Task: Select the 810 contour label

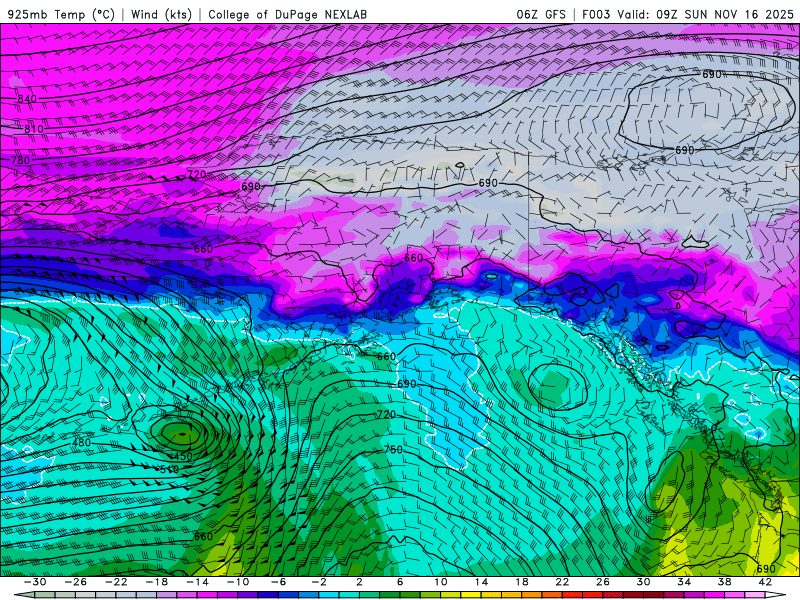Action: pos(34,129)
